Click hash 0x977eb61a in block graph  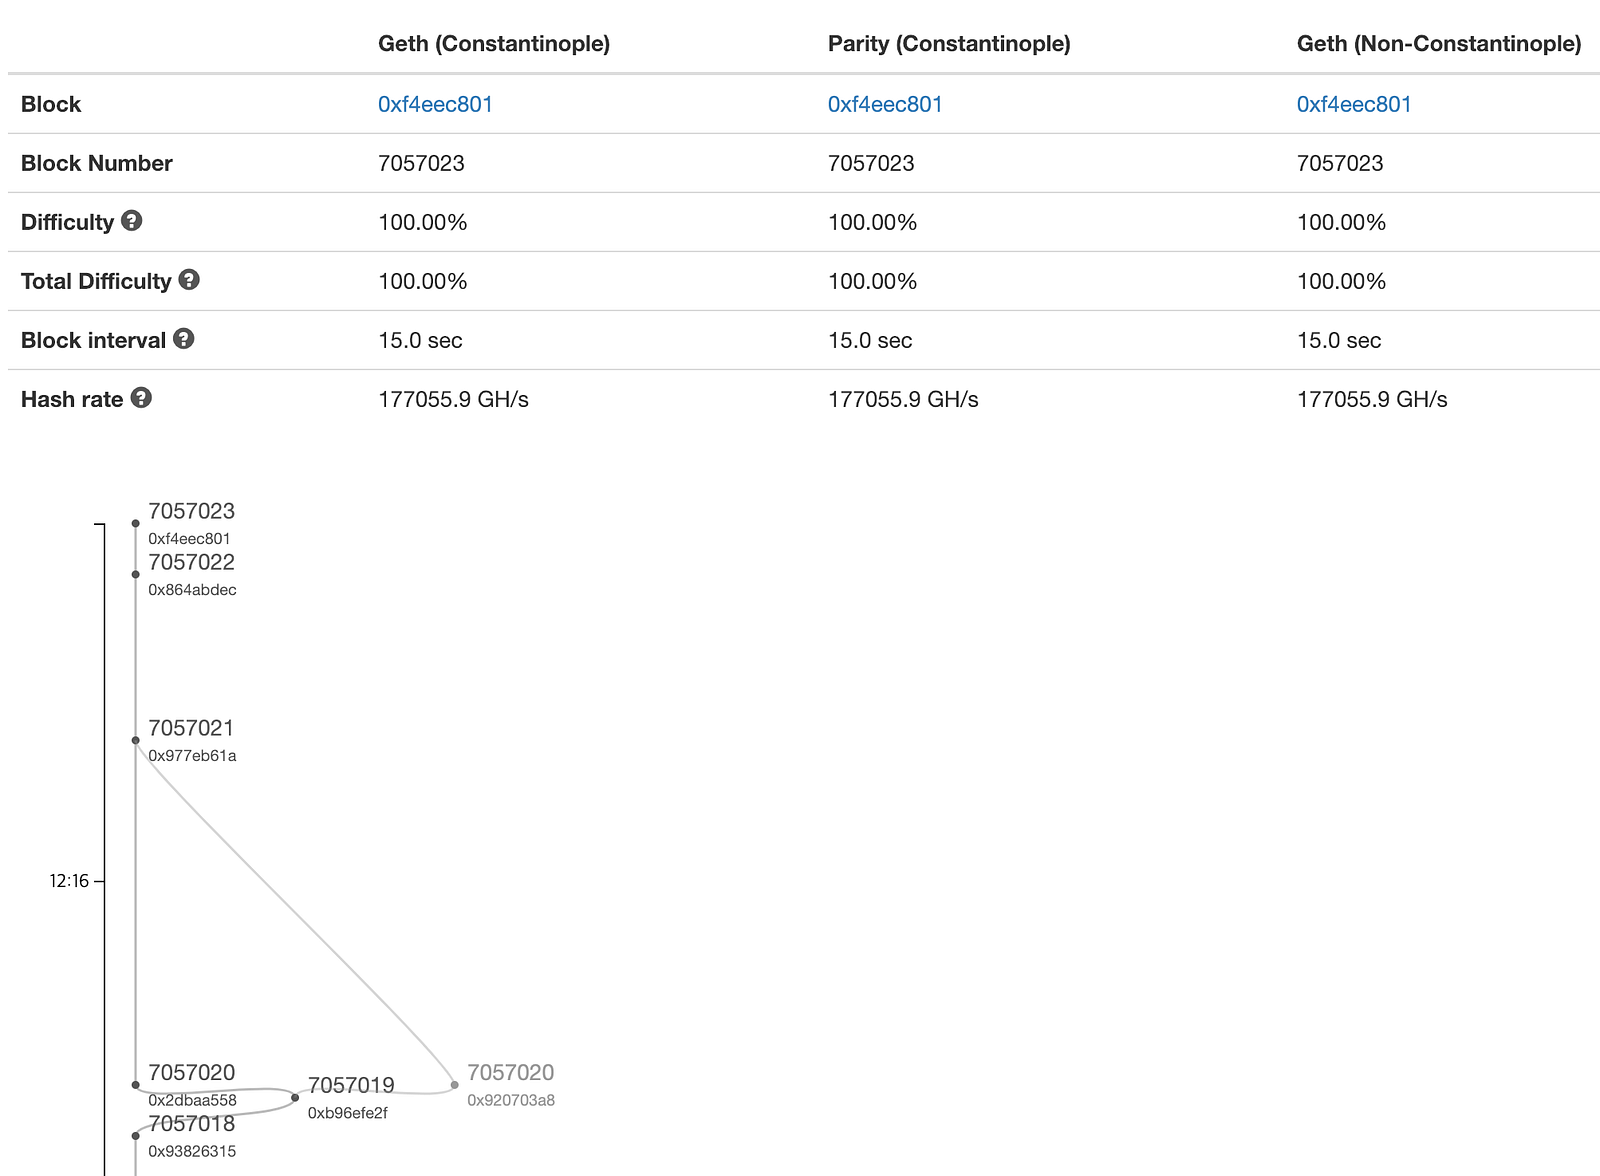192,756
